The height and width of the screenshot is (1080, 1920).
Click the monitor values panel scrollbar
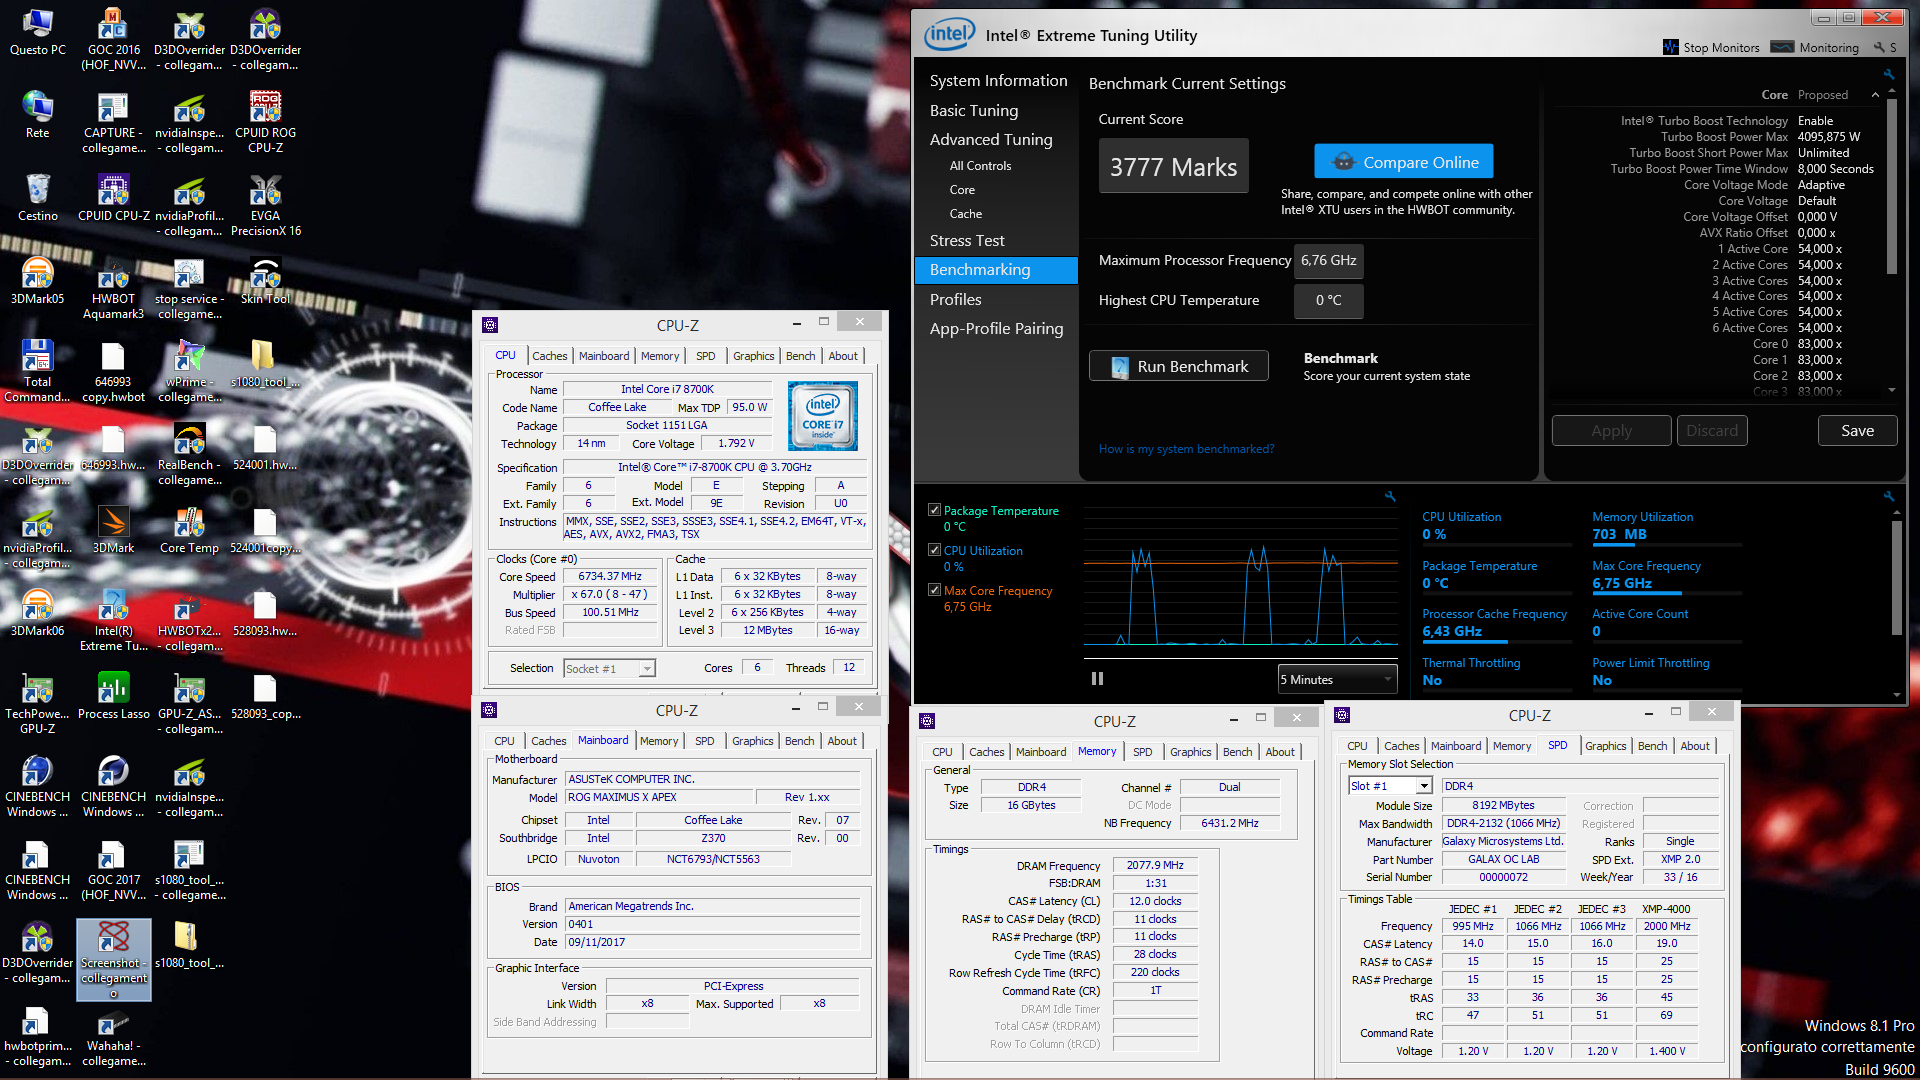pos(1896,578)
